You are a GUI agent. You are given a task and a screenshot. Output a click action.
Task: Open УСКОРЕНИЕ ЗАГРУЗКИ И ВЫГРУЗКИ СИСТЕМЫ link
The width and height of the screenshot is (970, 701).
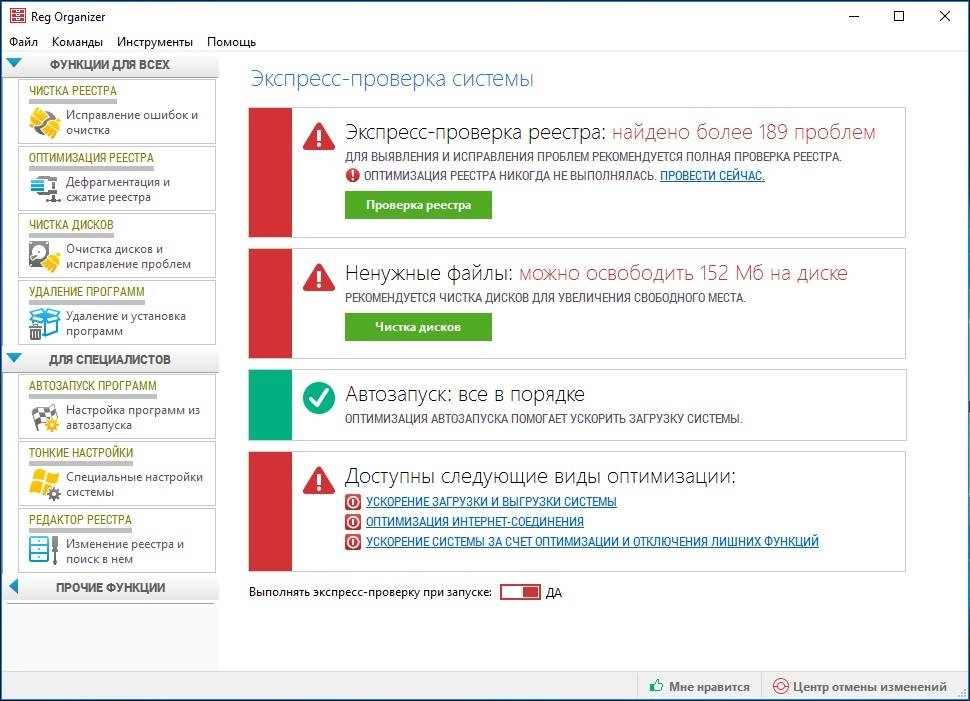coord(491,502)
